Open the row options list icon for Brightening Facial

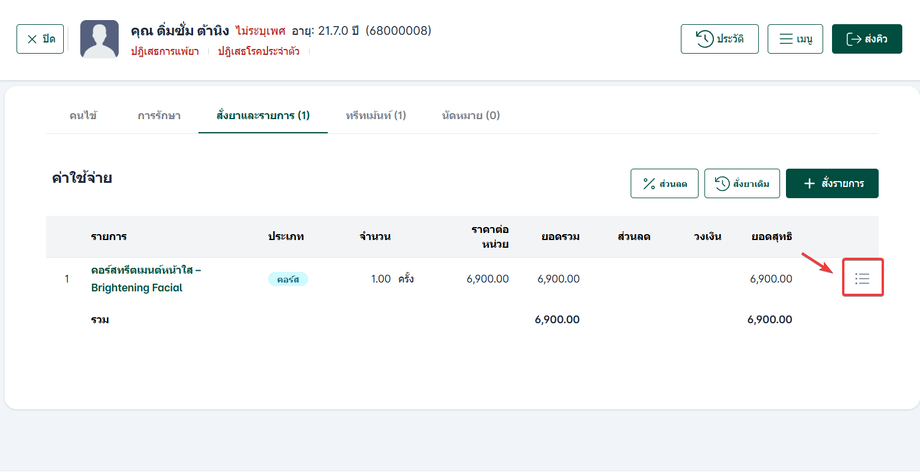[x=862, y=278]
